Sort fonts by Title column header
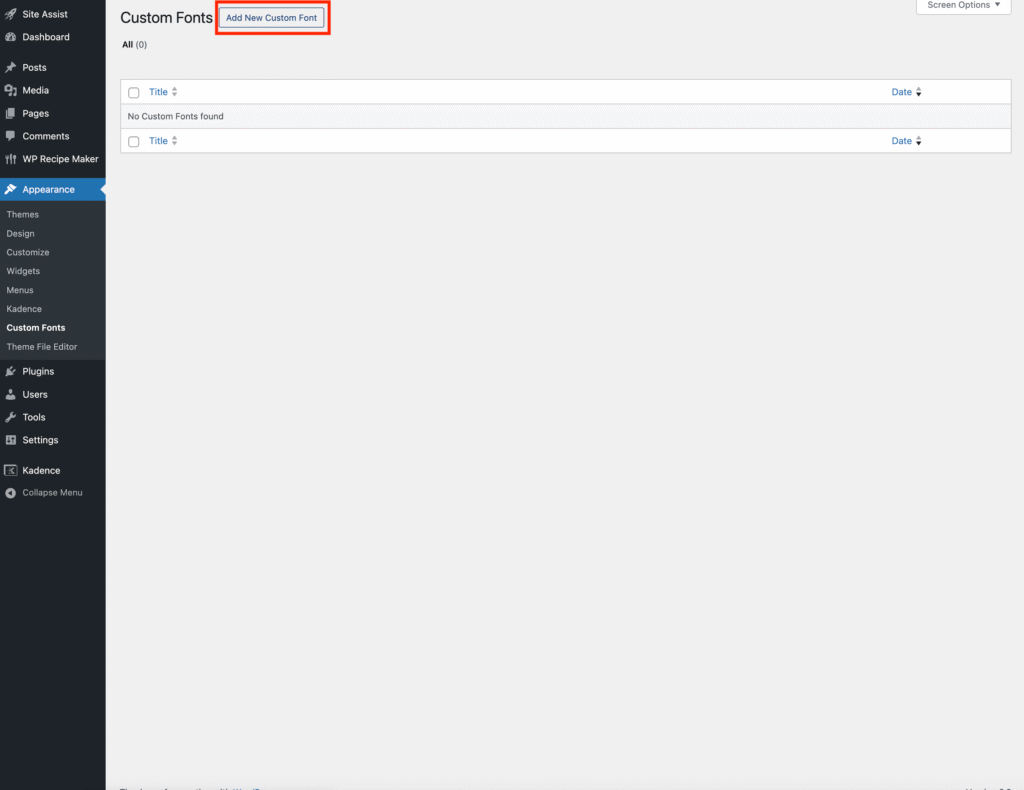The height and width of the screenshot is (790, 1024). pos(159,92)
